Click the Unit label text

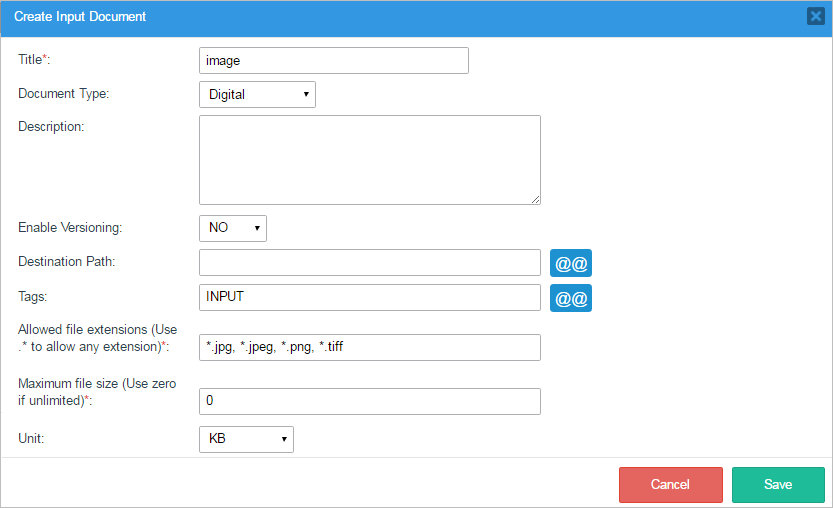(31, 439)
